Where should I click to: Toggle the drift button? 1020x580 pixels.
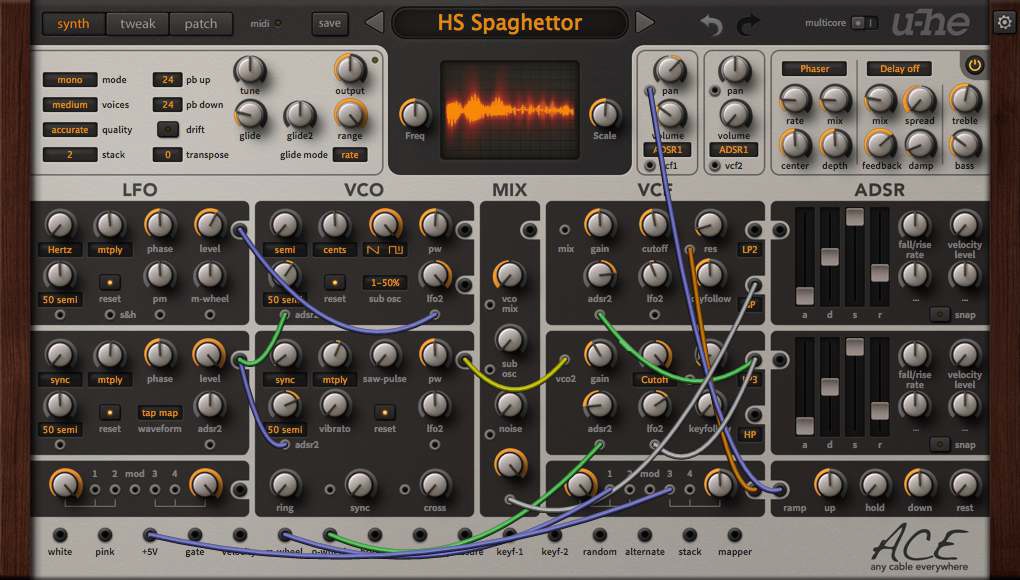(x=168, y=129)
